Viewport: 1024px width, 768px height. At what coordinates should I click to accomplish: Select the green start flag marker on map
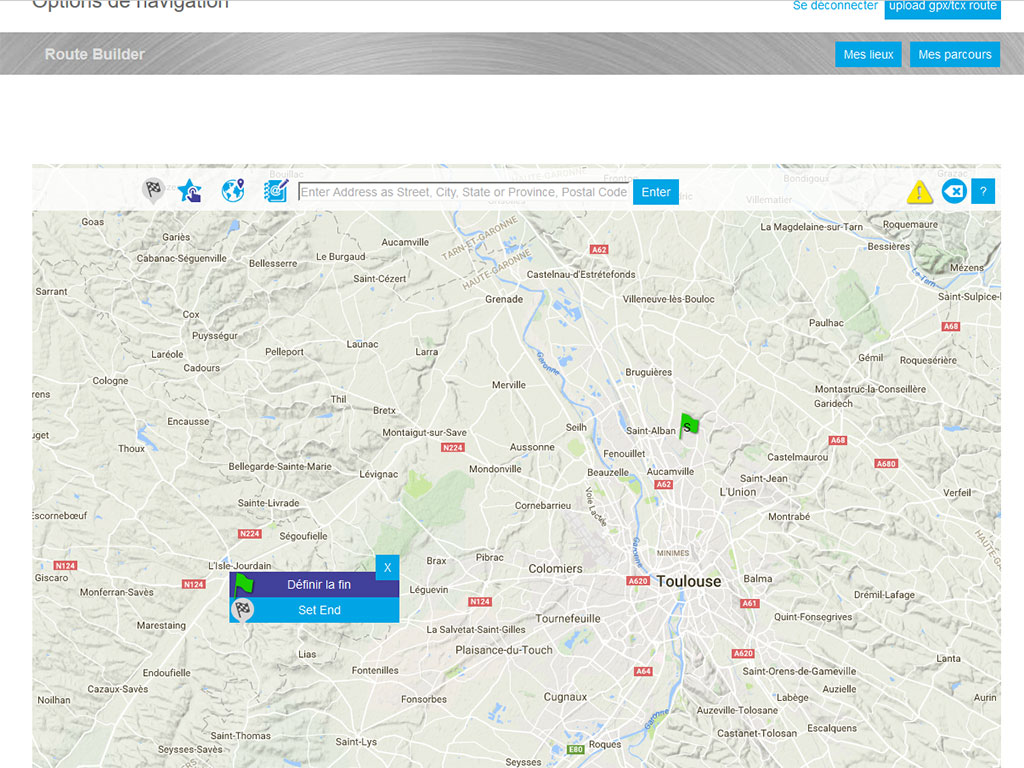tap(689, 426)
